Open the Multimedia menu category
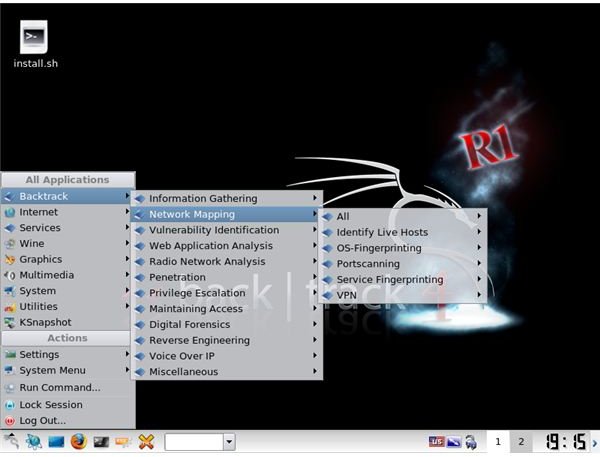The image size is (600, 457). pos(67,275)
